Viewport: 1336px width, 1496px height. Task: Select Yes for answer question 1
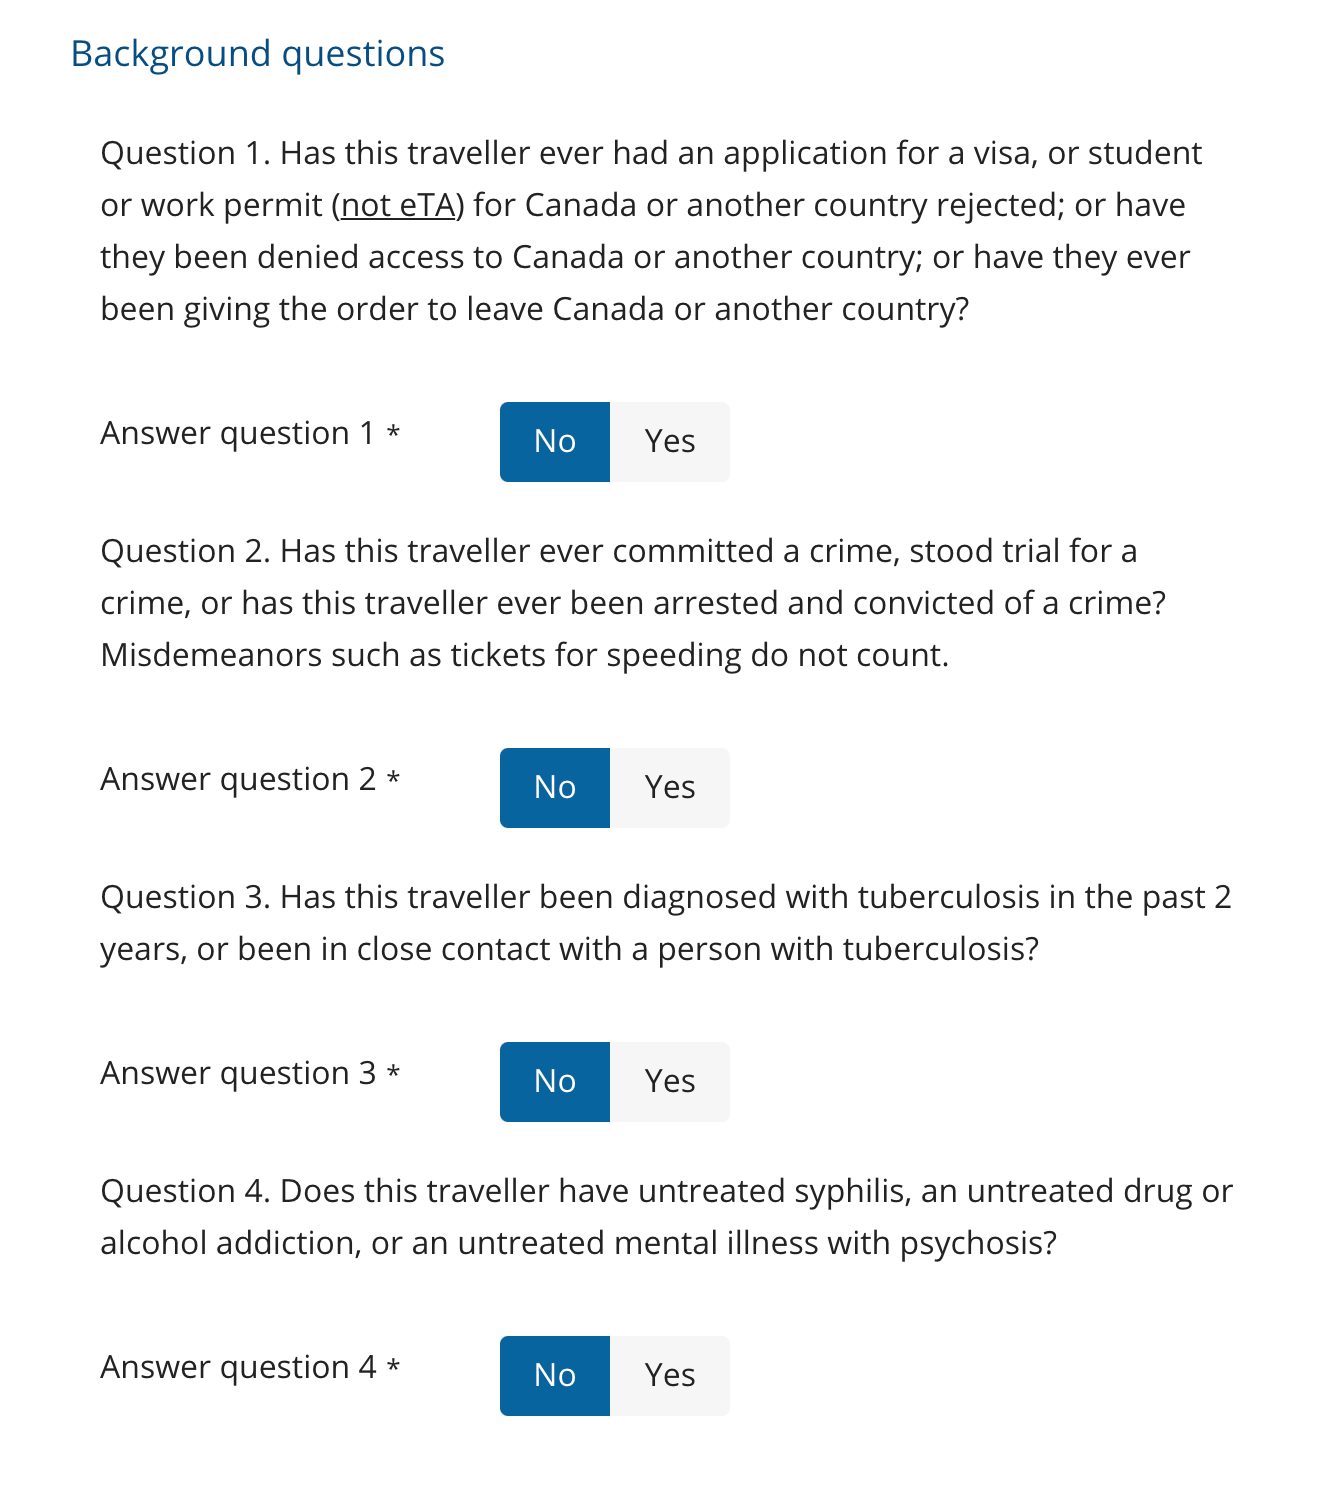click(x=670, y=442)
